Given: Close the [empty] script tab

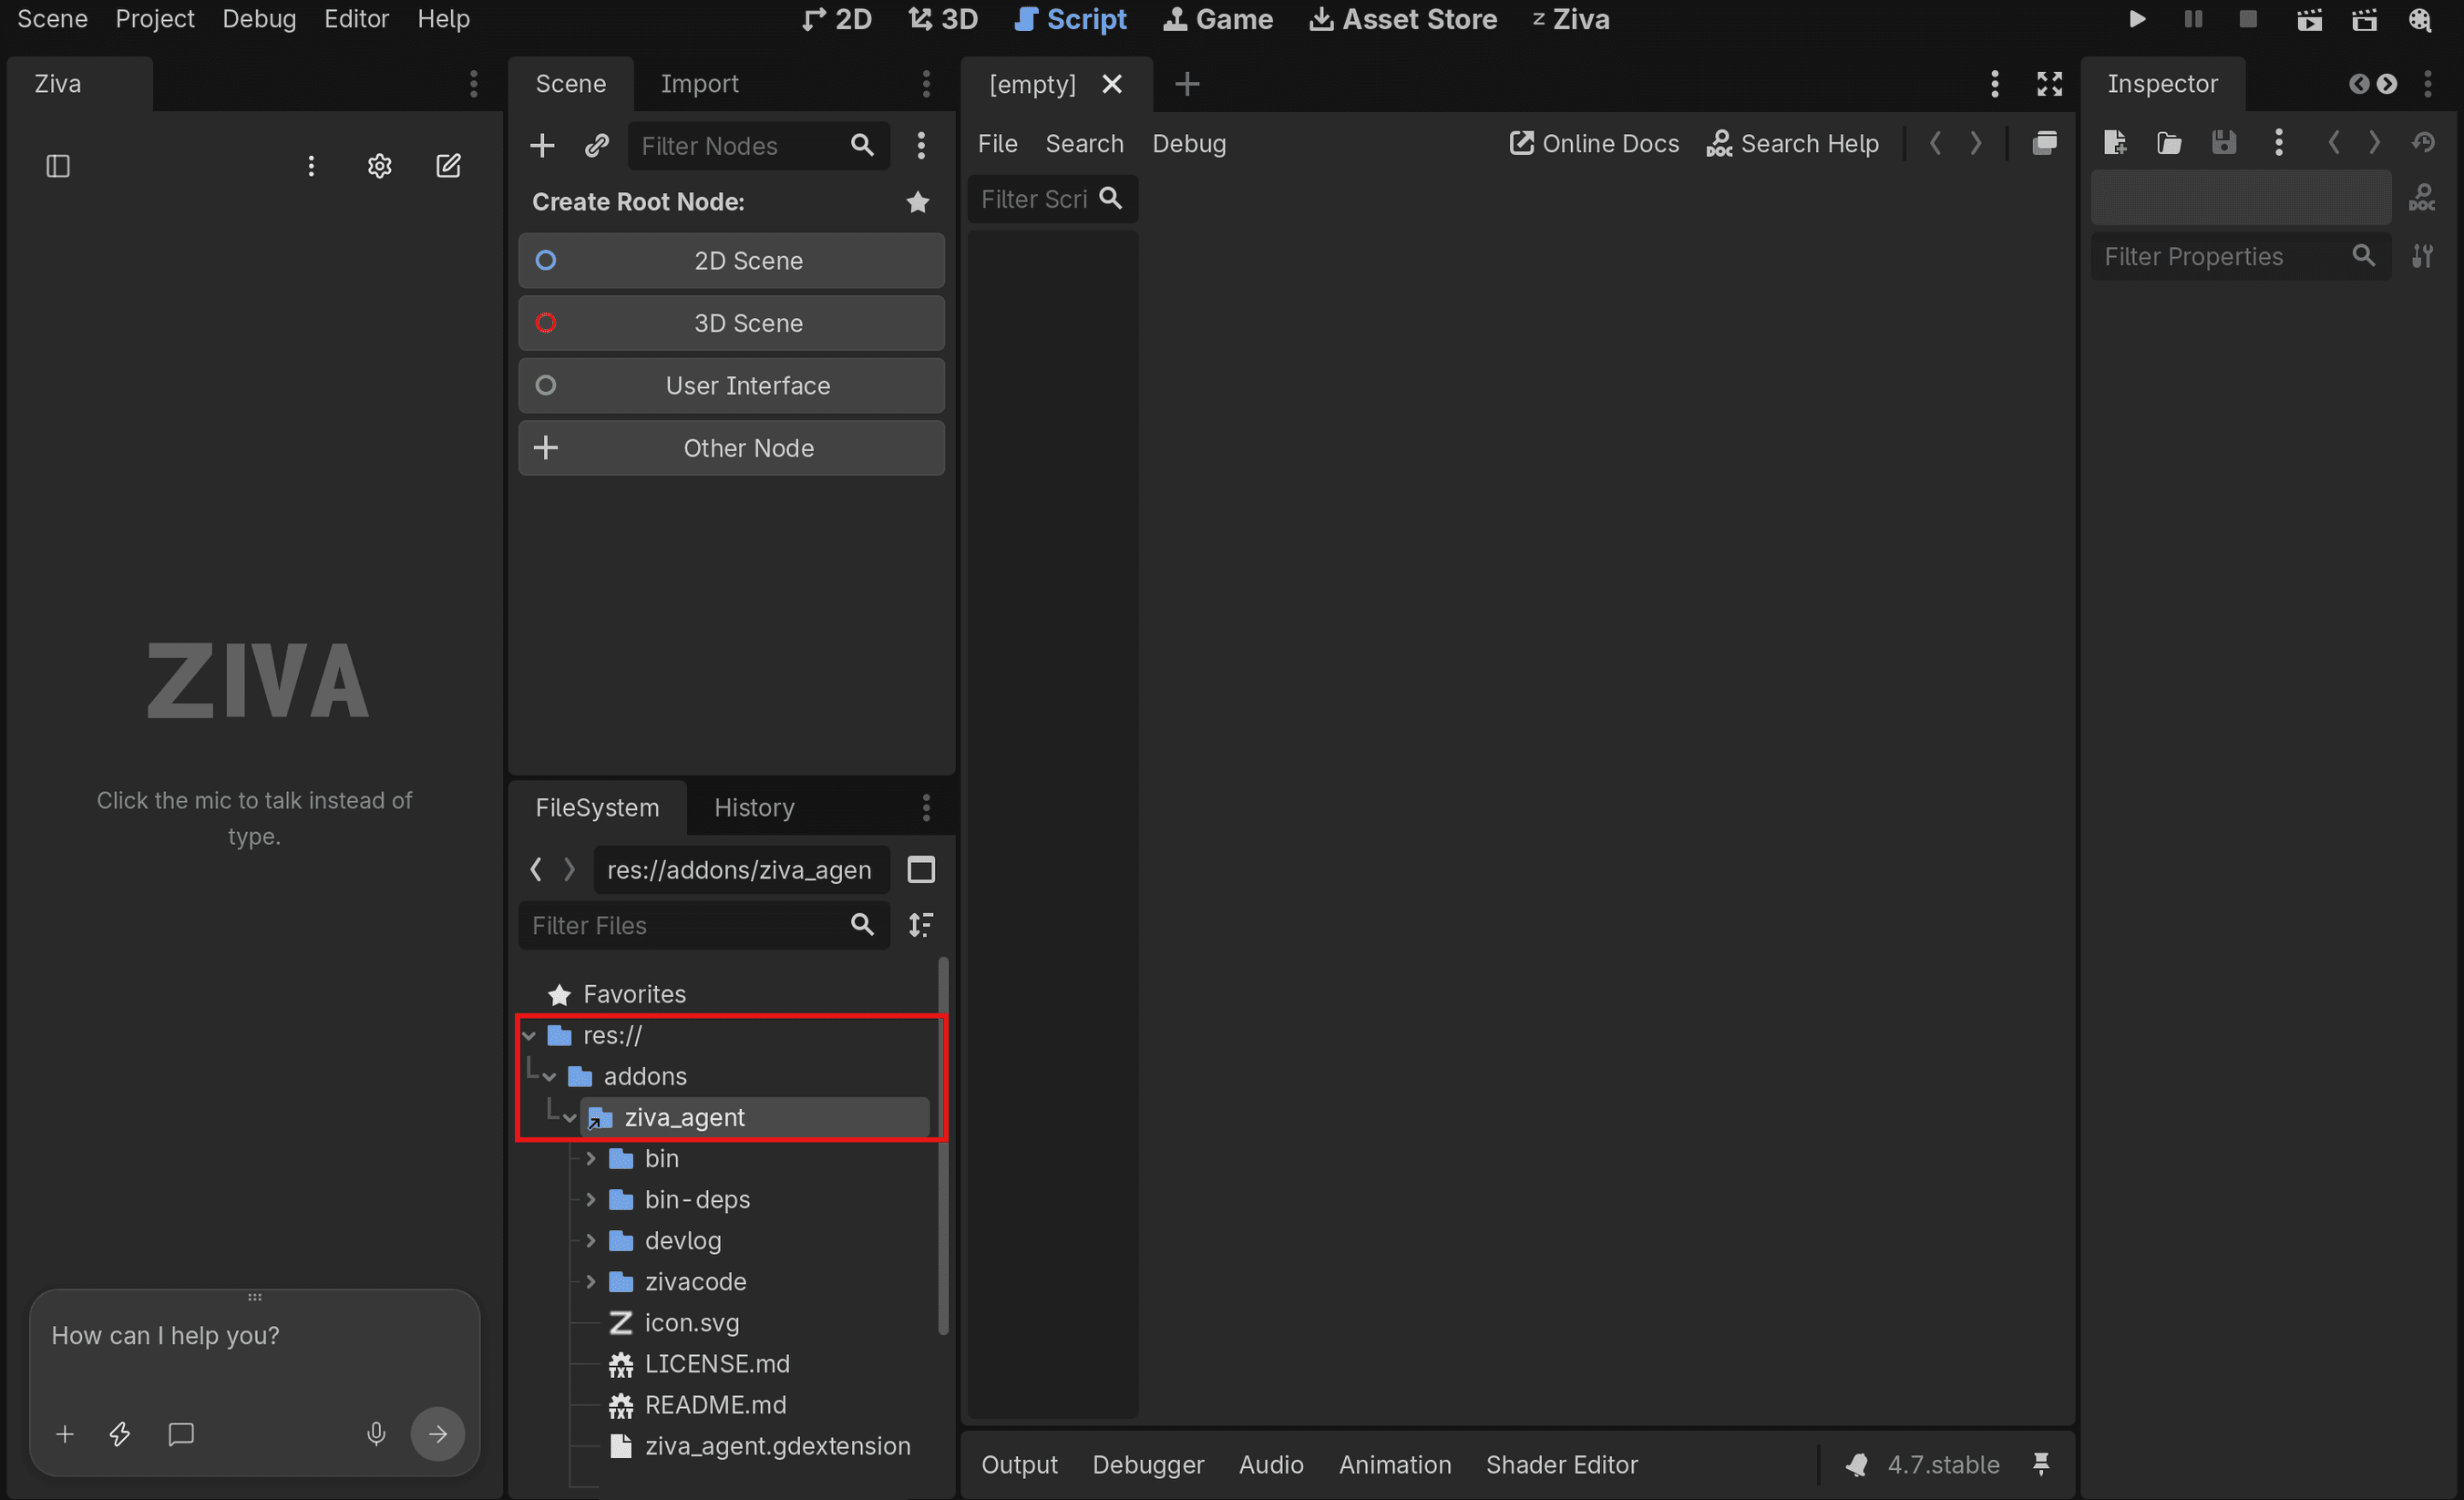Looking at the screenshot, I should click(x=1112, y=84).
